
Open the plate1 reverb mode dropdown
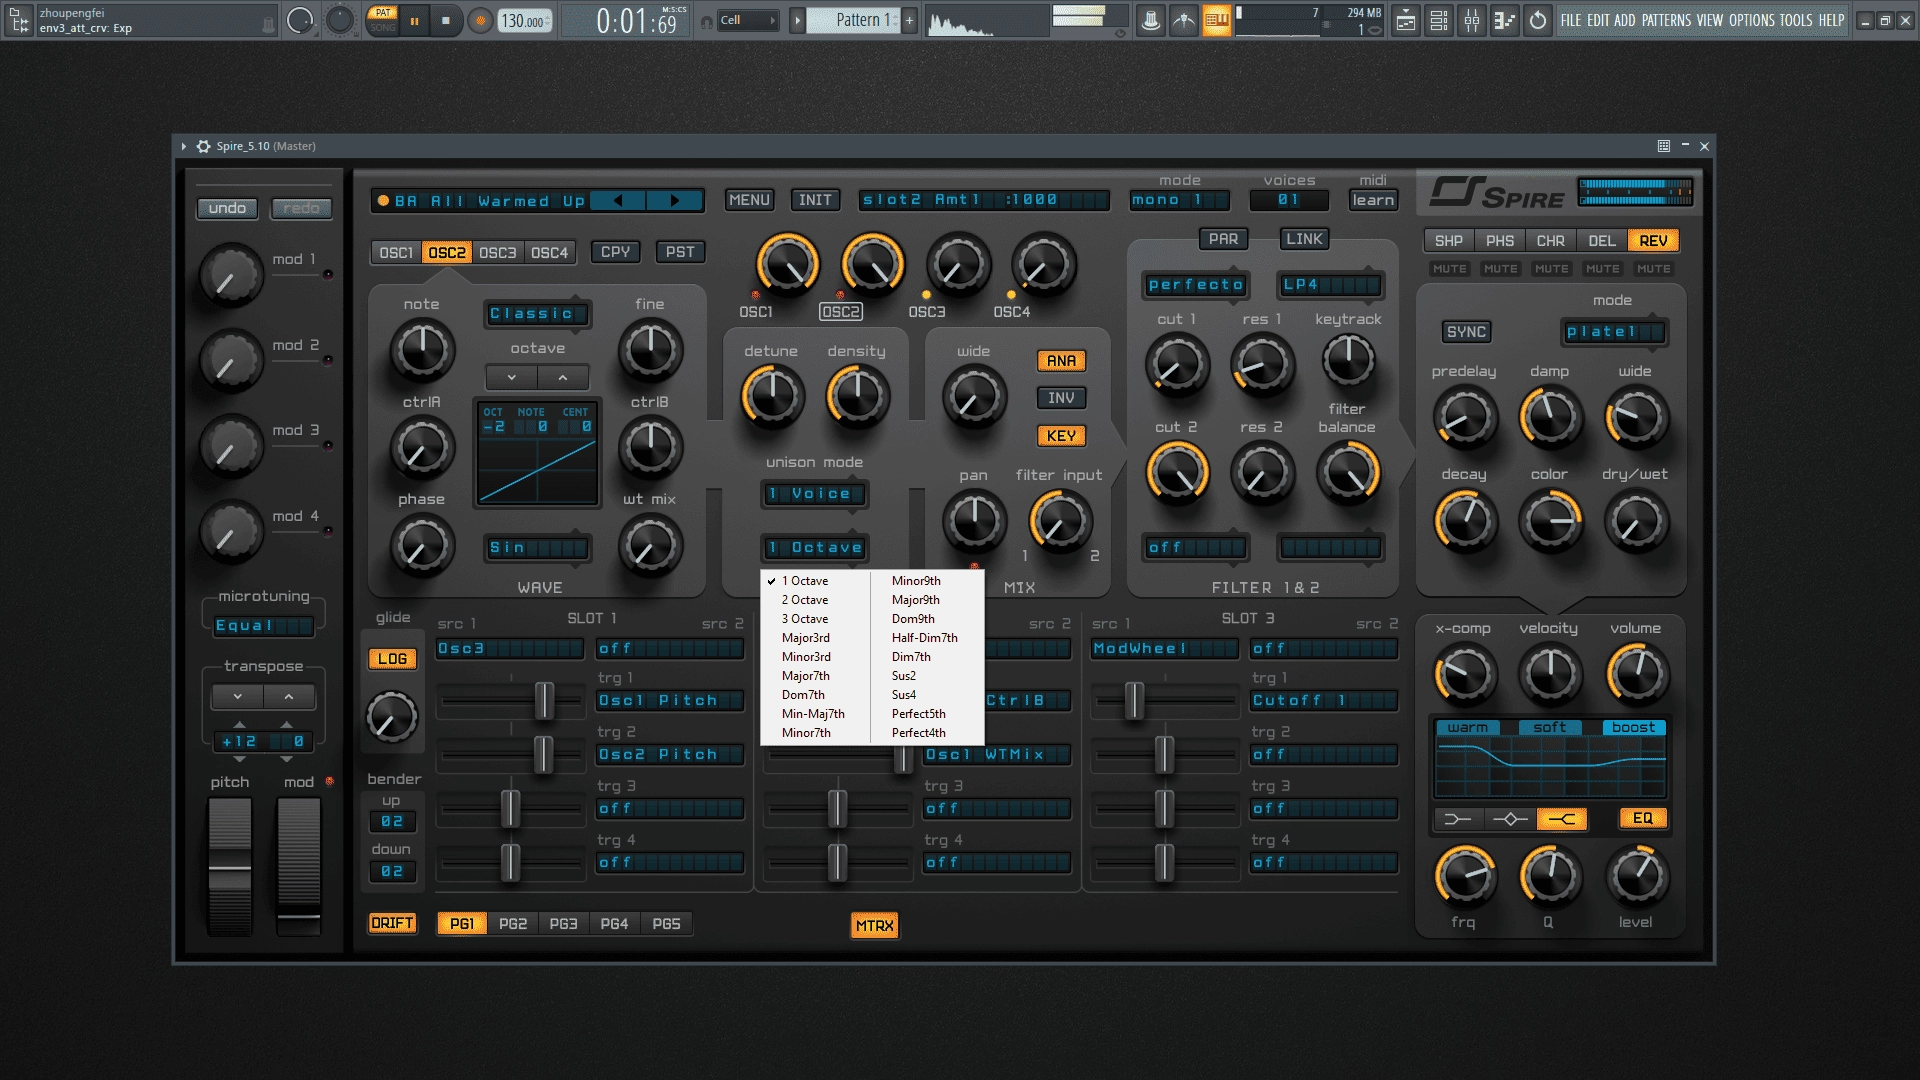[1613, 332]
